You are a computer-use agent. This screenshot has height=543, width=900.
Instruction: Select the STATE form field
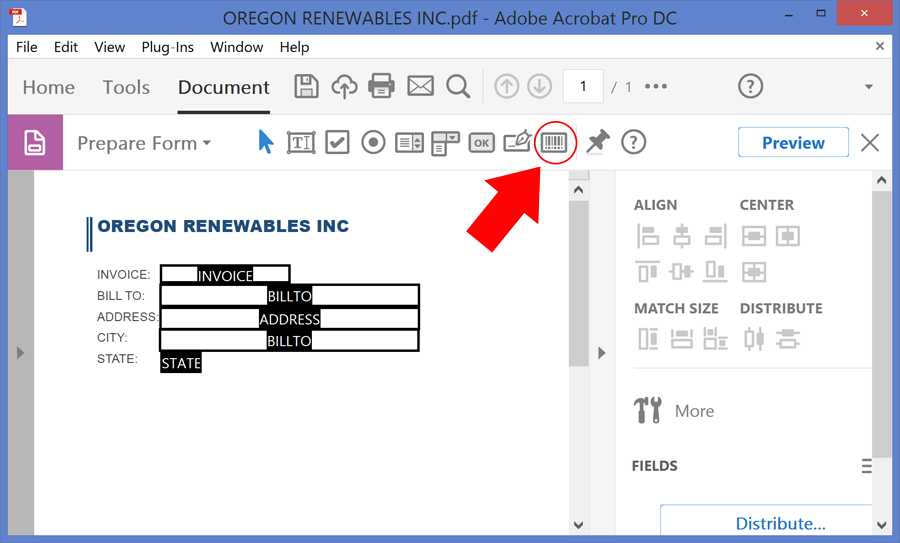(181, 362)
